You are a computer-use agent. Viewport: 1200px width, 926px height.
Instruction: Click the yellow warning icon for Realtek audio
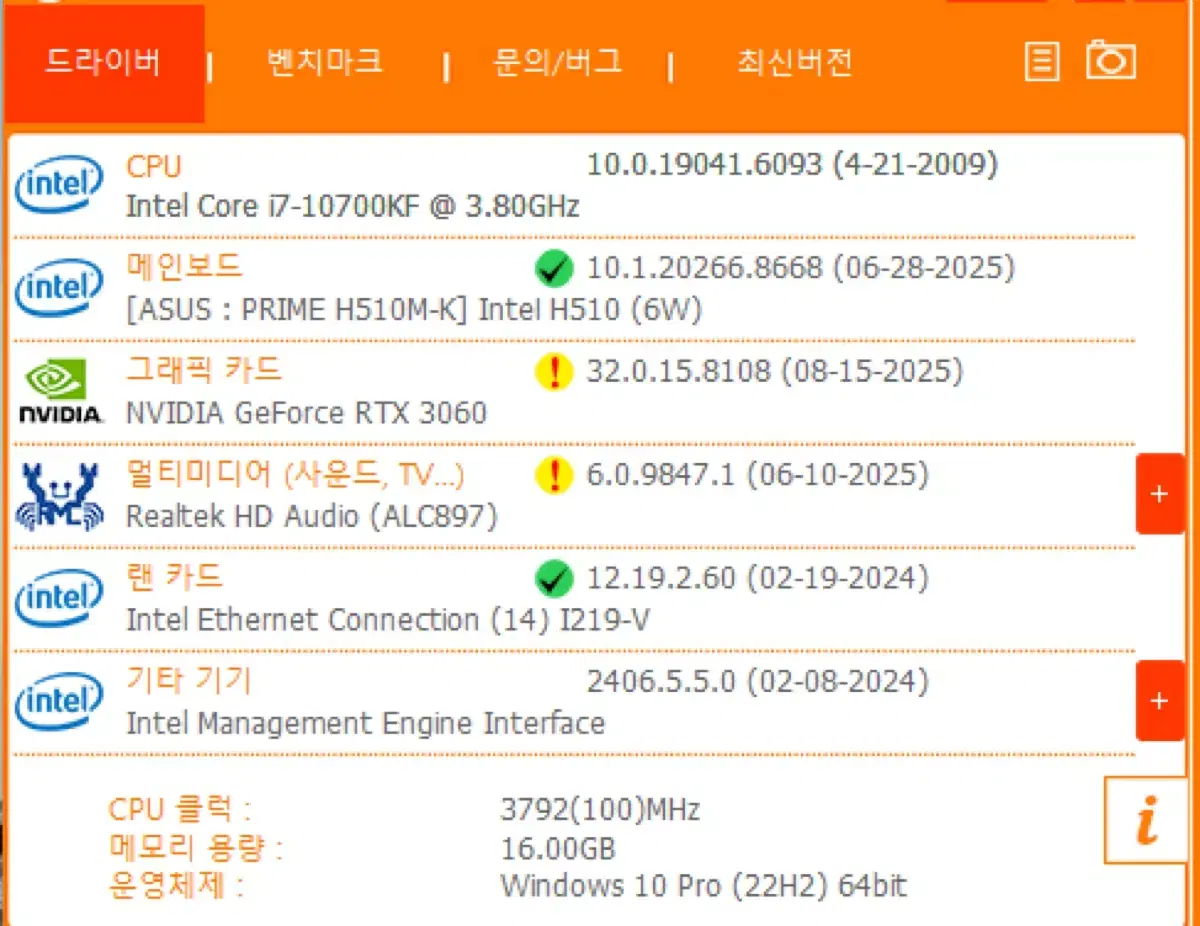pos(553,475)
